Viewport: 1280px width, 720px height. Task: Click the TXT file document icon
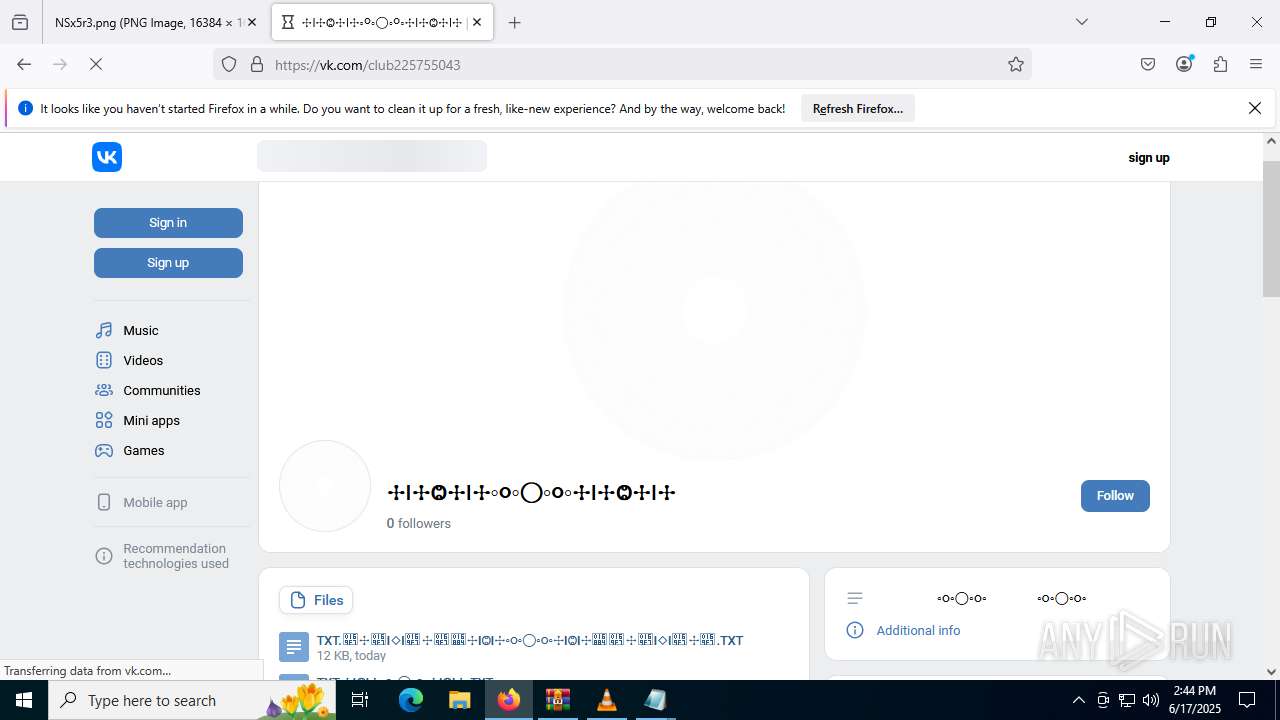tap(294, 647)
